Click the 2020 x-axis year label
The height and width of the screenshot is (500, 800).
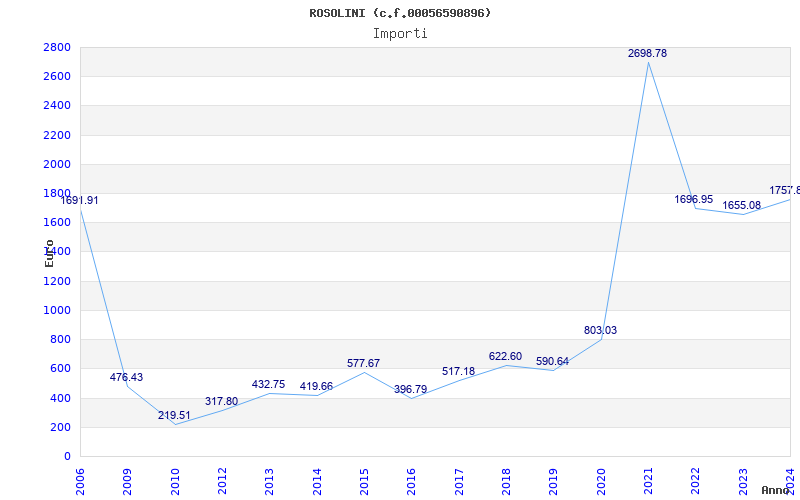[601, 482]
